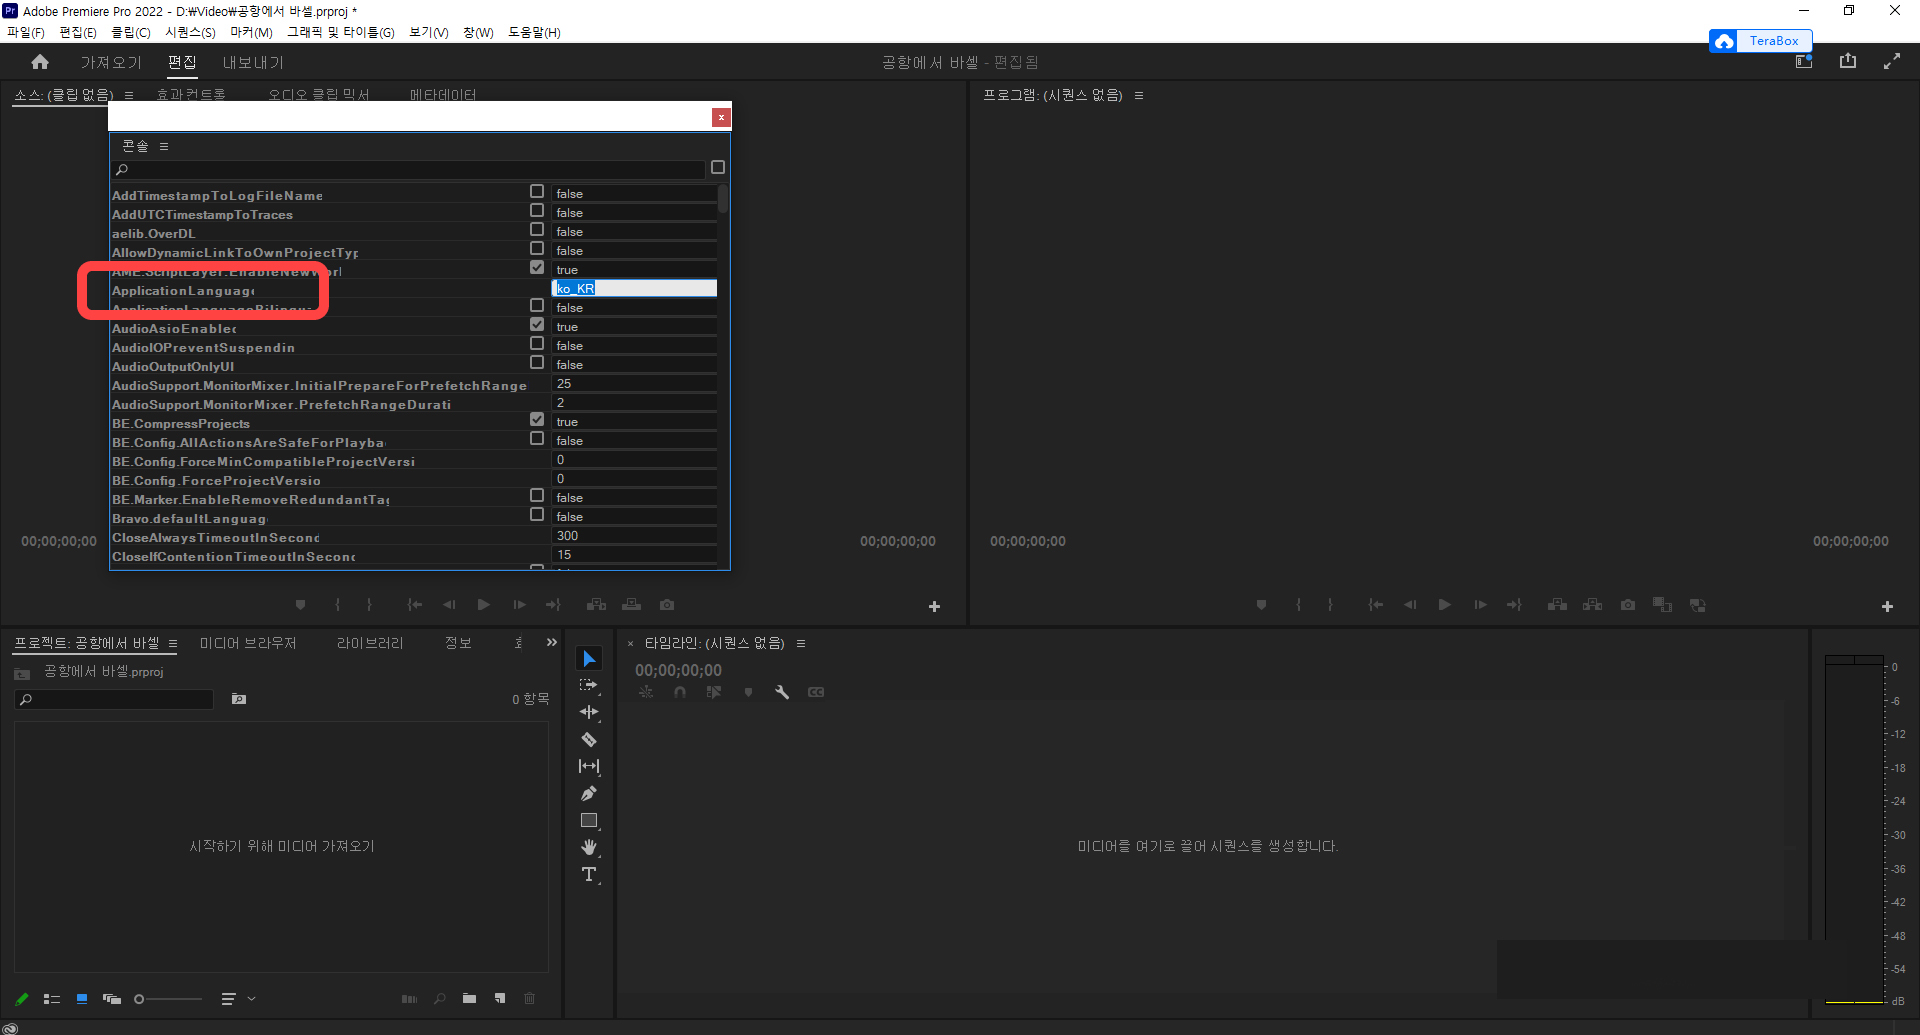Image resolution: width=1920 pixels, height=1035 pixels.
Task: Open 라이브러리 tab
Action: click(370, 643)
